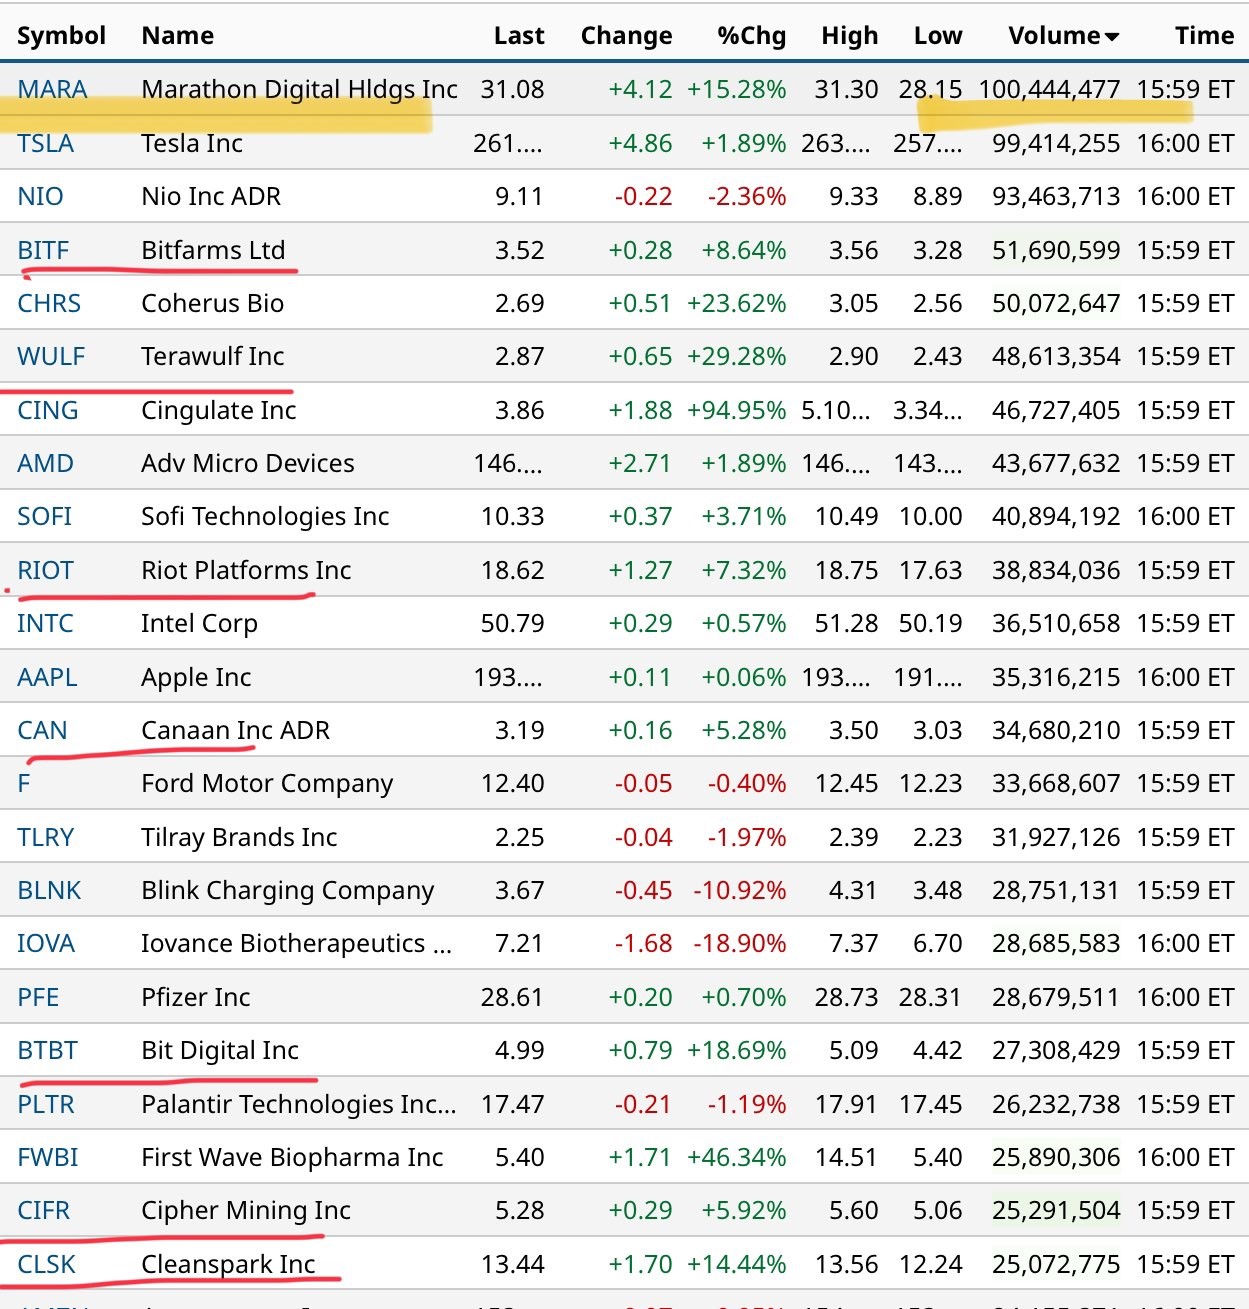Click MARA's volume 100,444,477
The height and width of the screenshot is (1309, 1249).
pos(1049,89)
